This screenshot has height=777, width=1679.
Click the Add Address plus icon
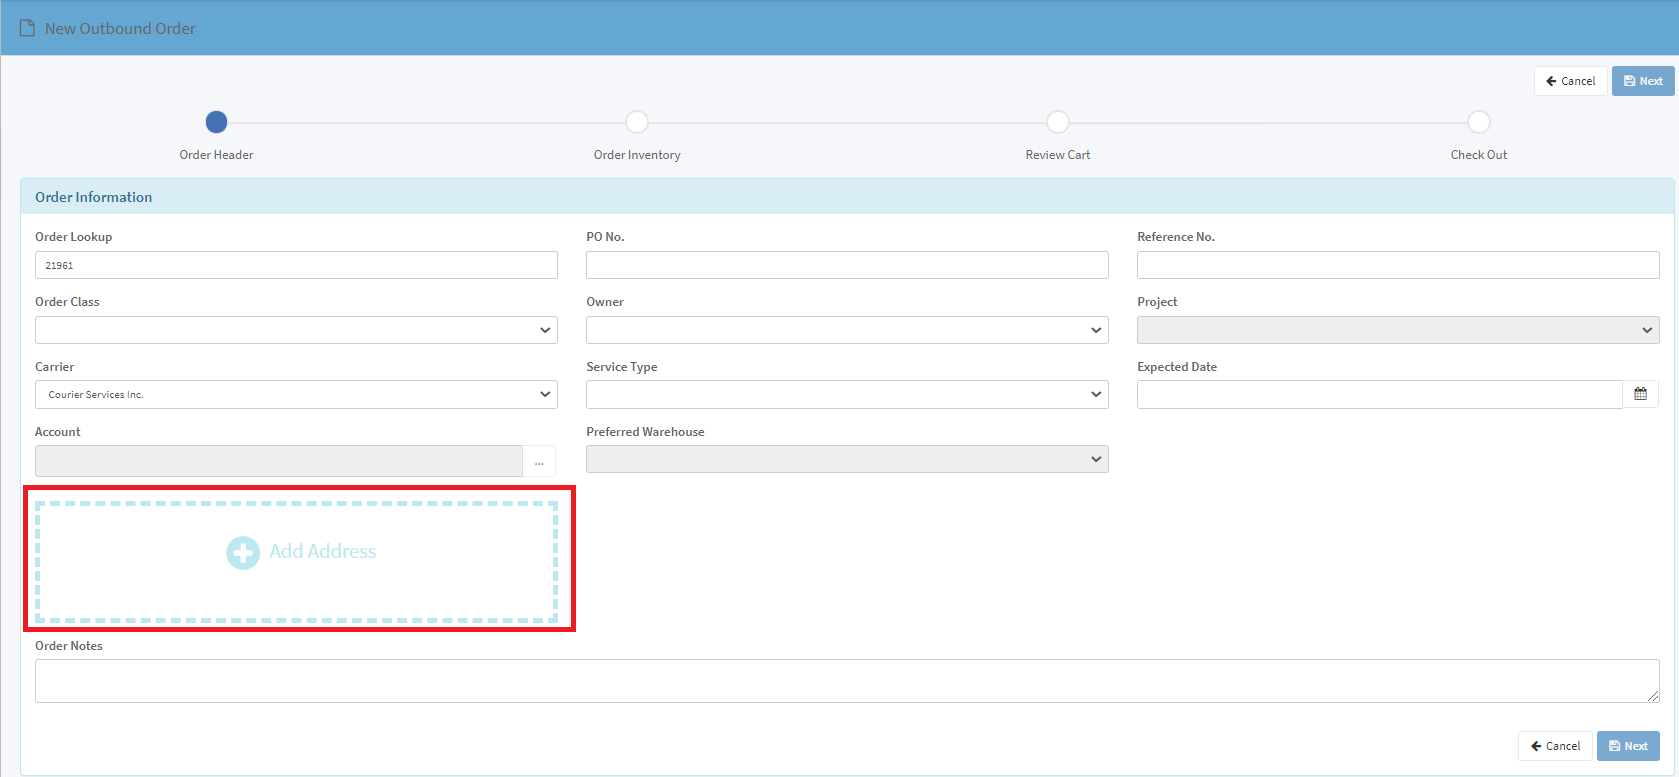pyautogui.click(x=243, y=552)
